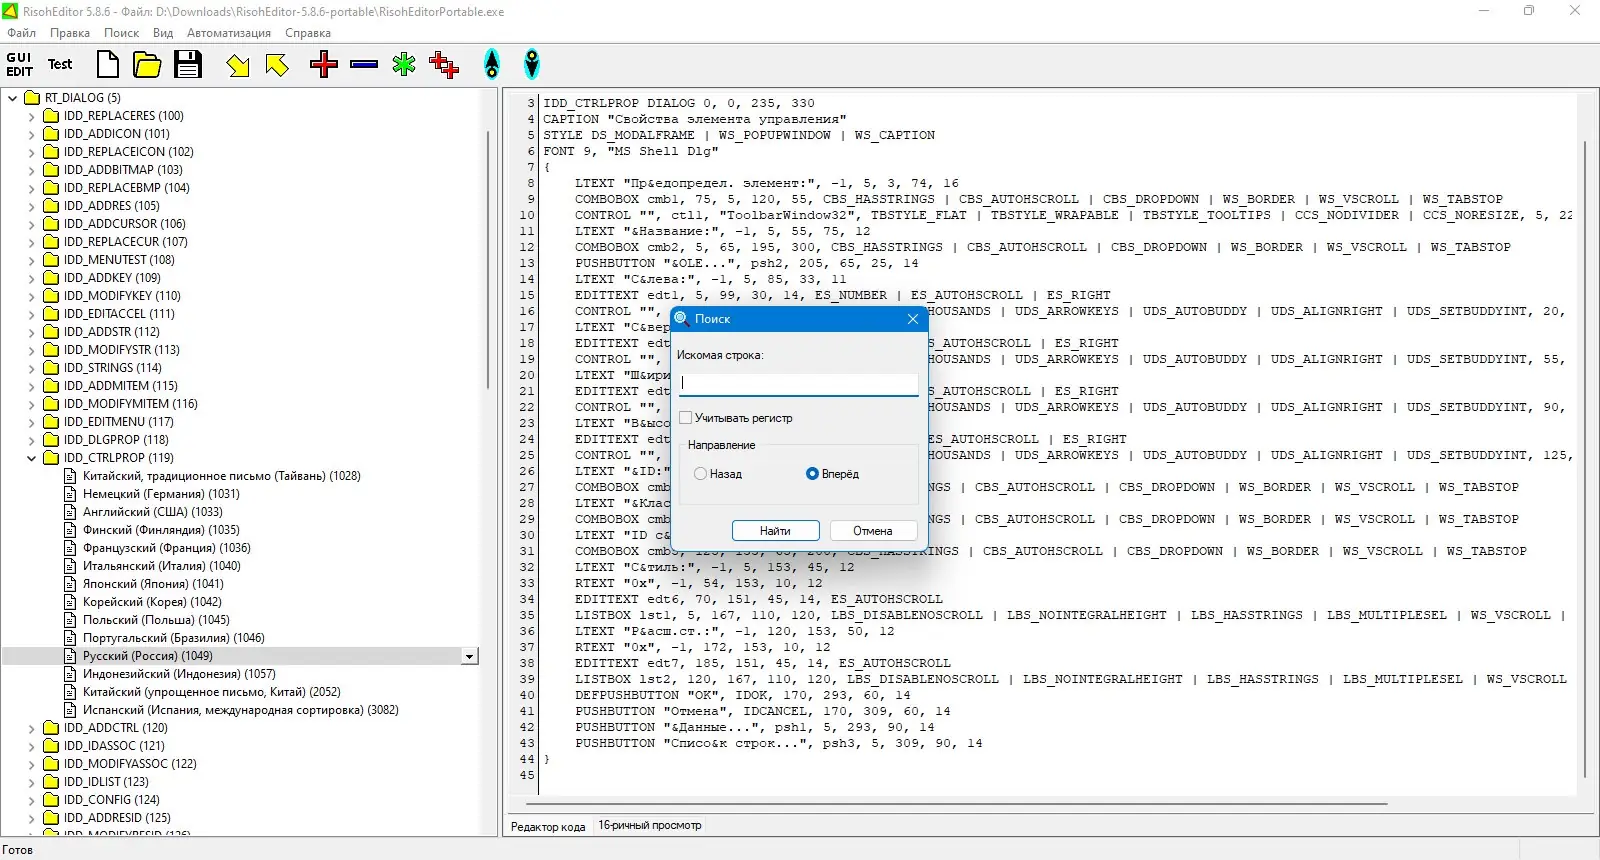
Task: Click the RisohEditor app icon in title bar
Action: tap(11, 11)
